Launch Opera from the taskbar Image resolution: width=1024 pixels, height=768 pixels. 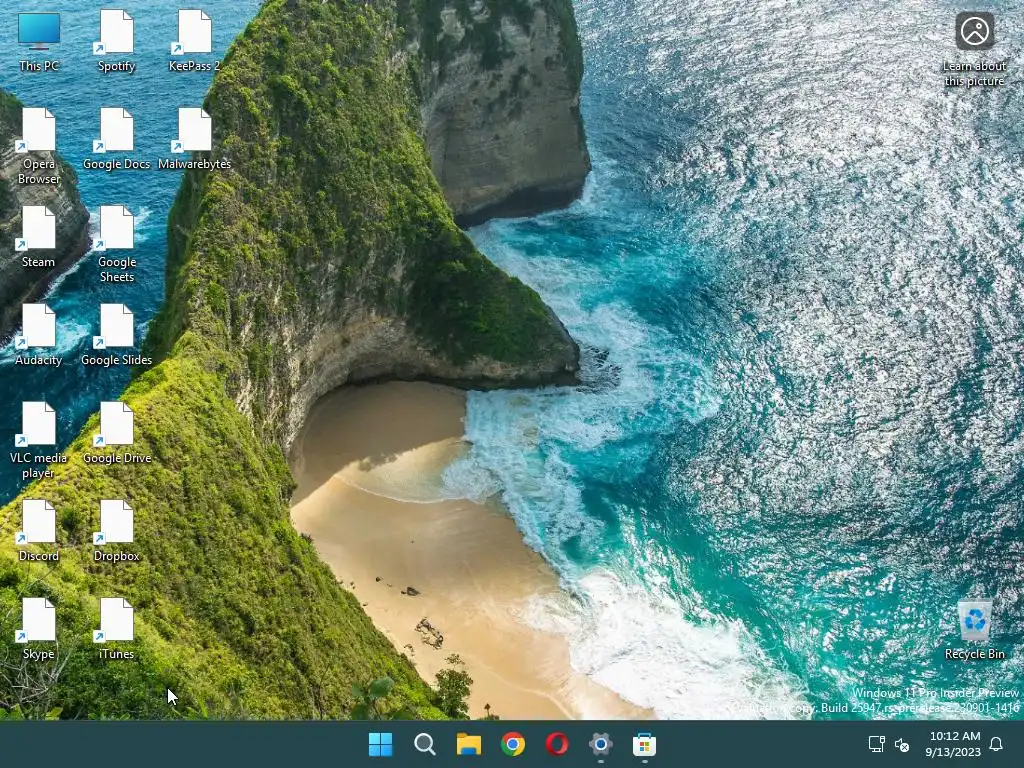[556, 744]
